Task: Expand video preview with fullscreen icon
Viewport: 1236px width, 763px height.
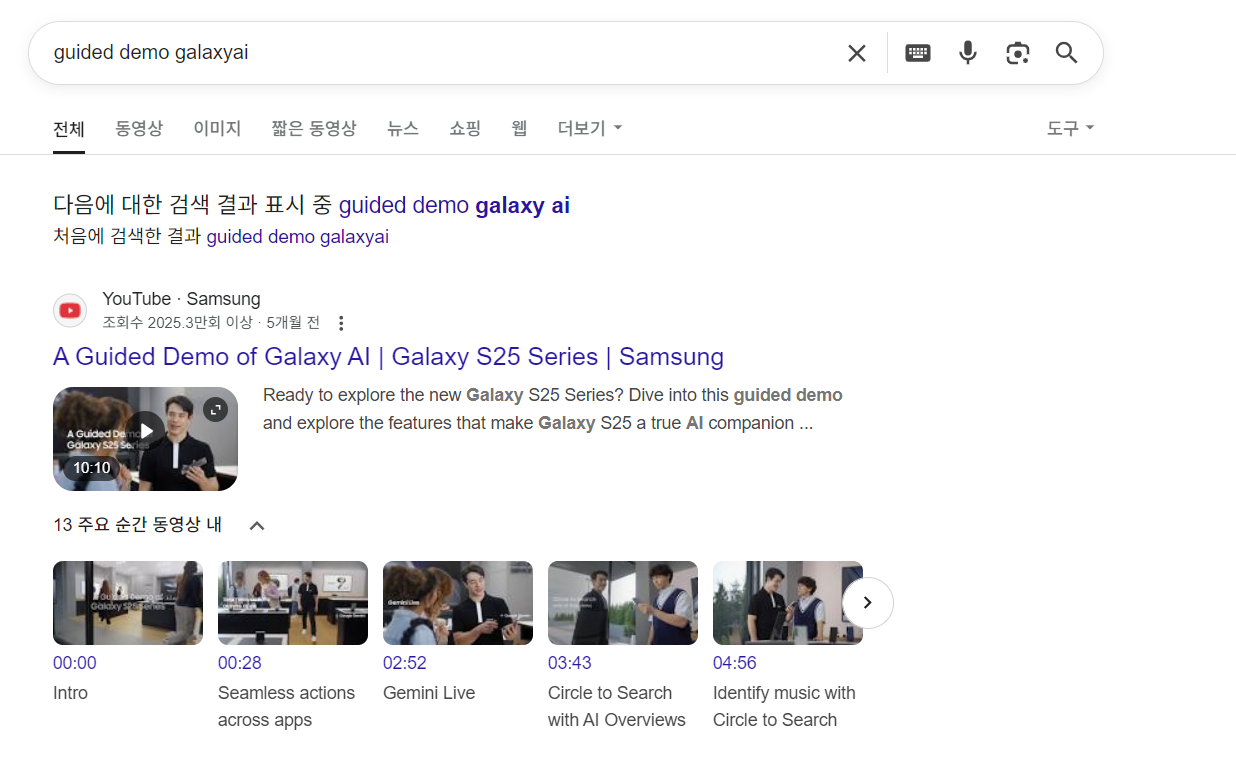Action: pyautogui.click(x=215, y=409)
